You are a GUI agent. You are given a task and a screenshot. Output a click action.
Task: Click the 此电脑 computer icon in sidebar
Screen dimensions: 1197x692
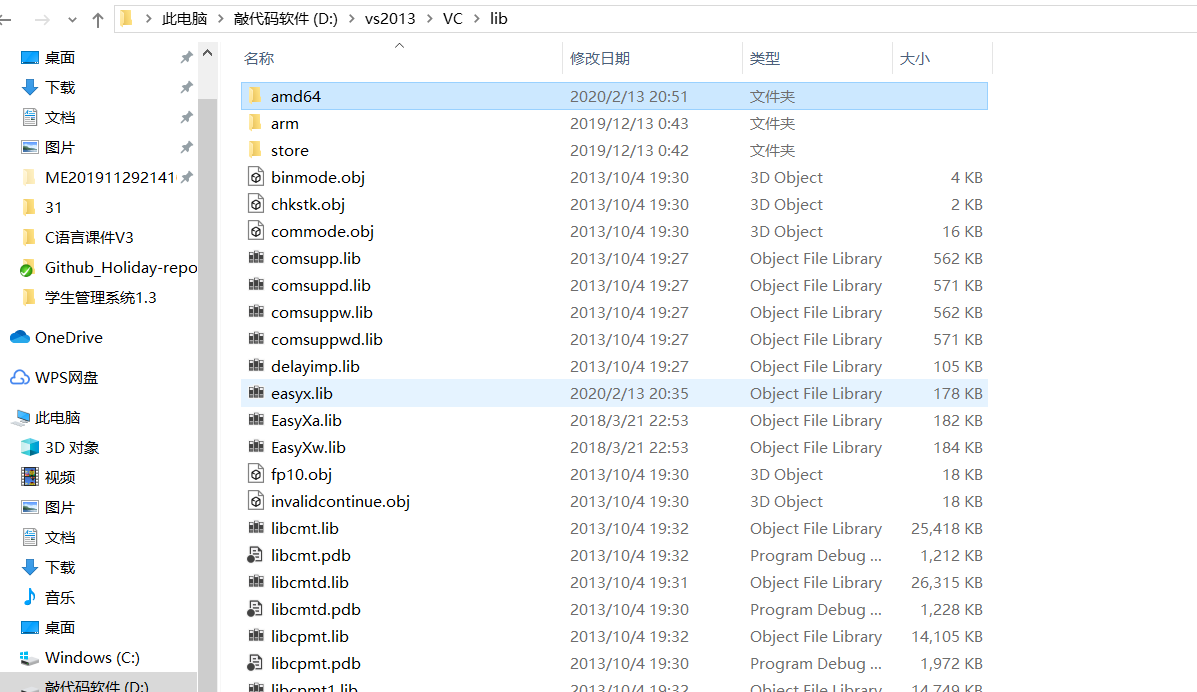(x=22, y=417)
